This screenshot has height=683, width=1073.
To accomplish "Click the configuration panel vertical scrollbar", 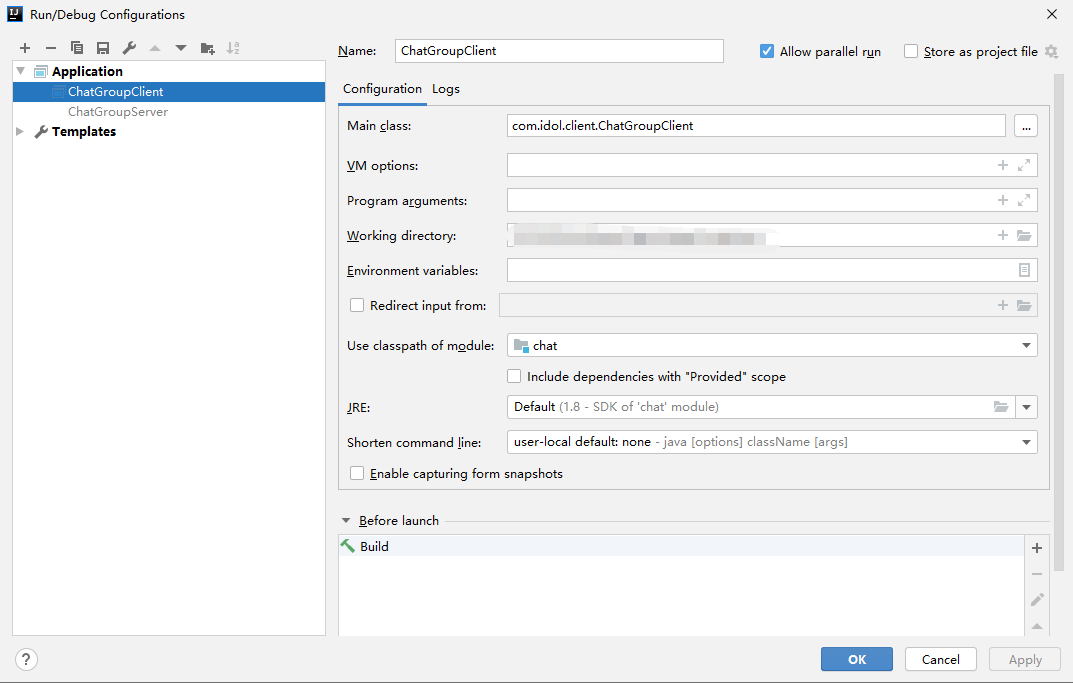I will point(1059,322).
